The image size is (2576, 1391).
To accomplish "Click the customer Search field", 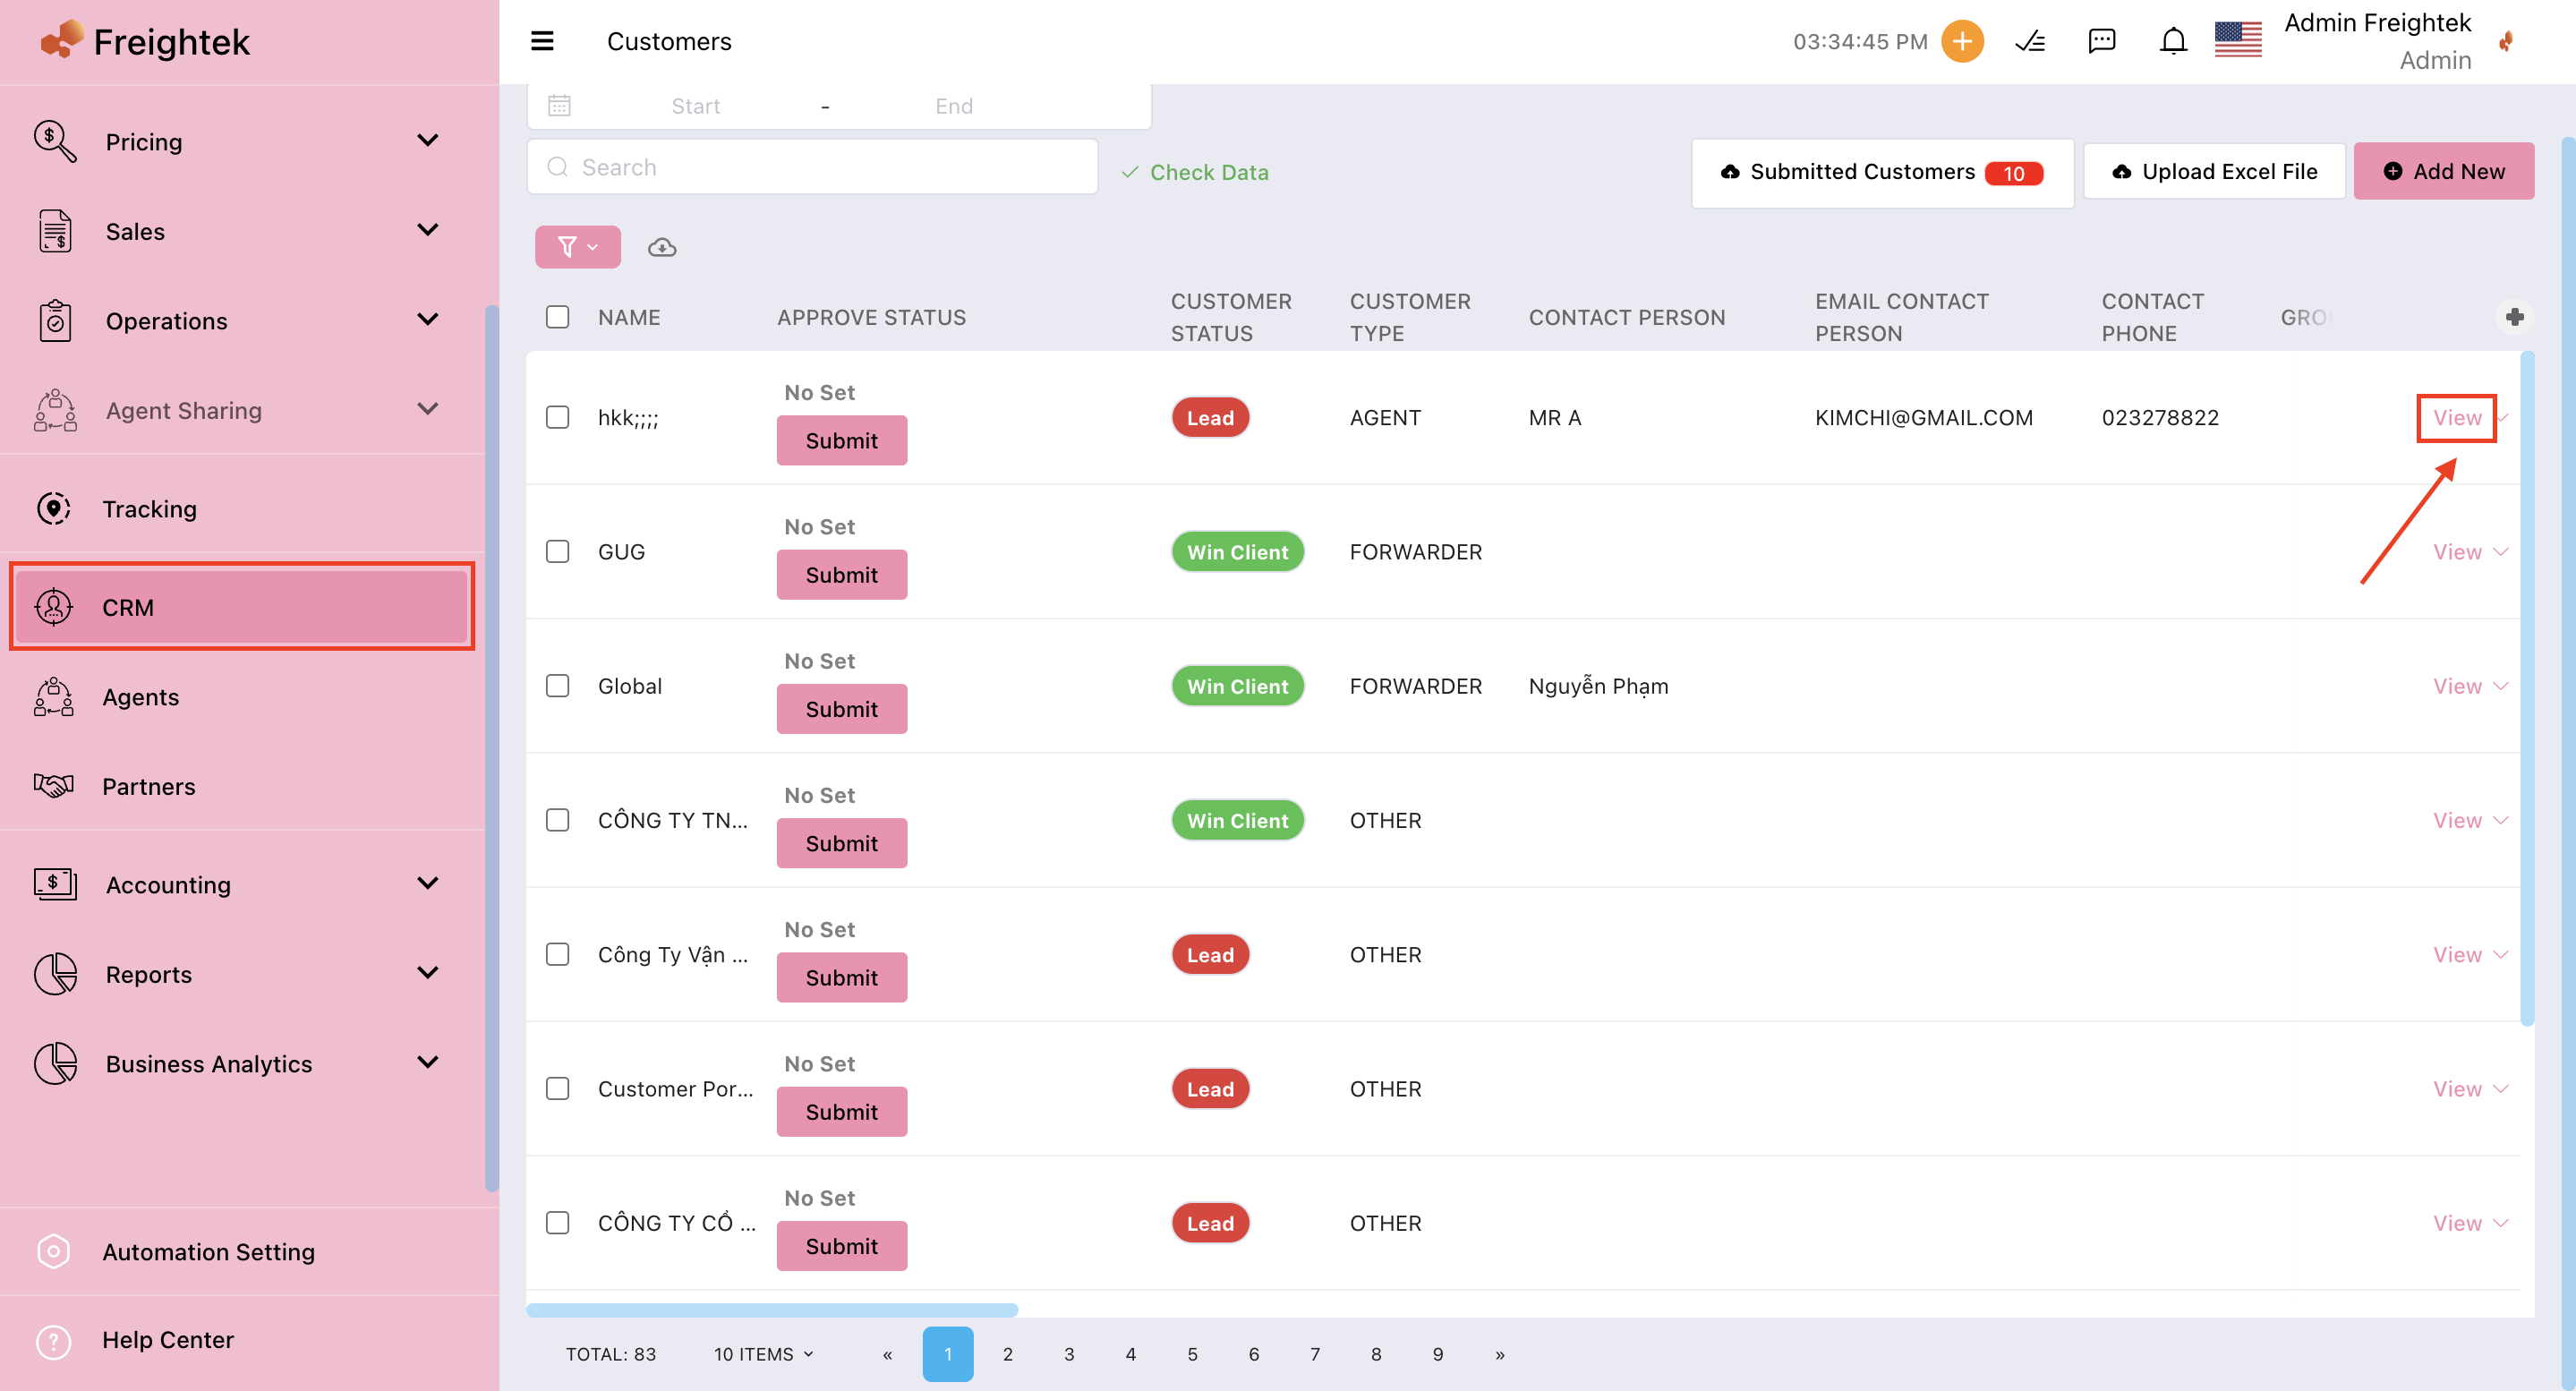I will (812, 167).
